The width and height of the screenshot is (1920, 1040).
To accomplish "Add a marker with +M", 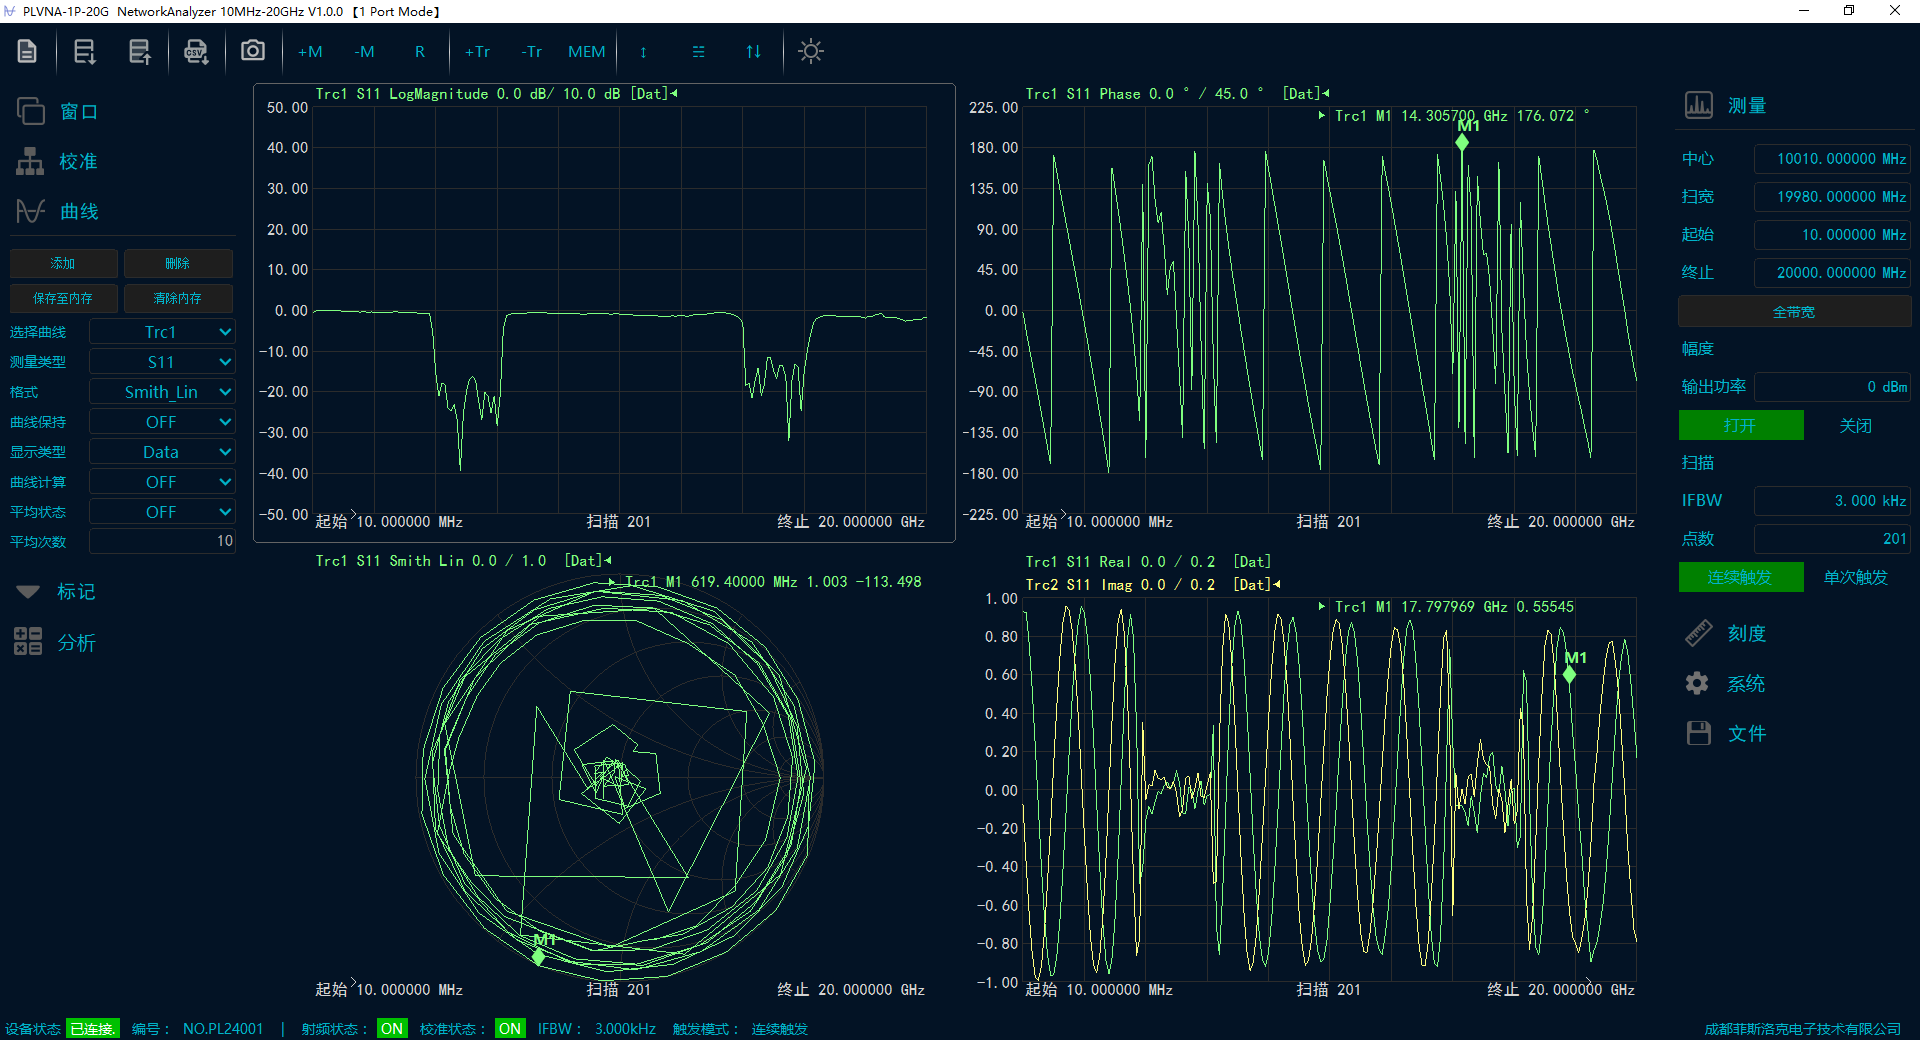I will click(x=310, y=52).
